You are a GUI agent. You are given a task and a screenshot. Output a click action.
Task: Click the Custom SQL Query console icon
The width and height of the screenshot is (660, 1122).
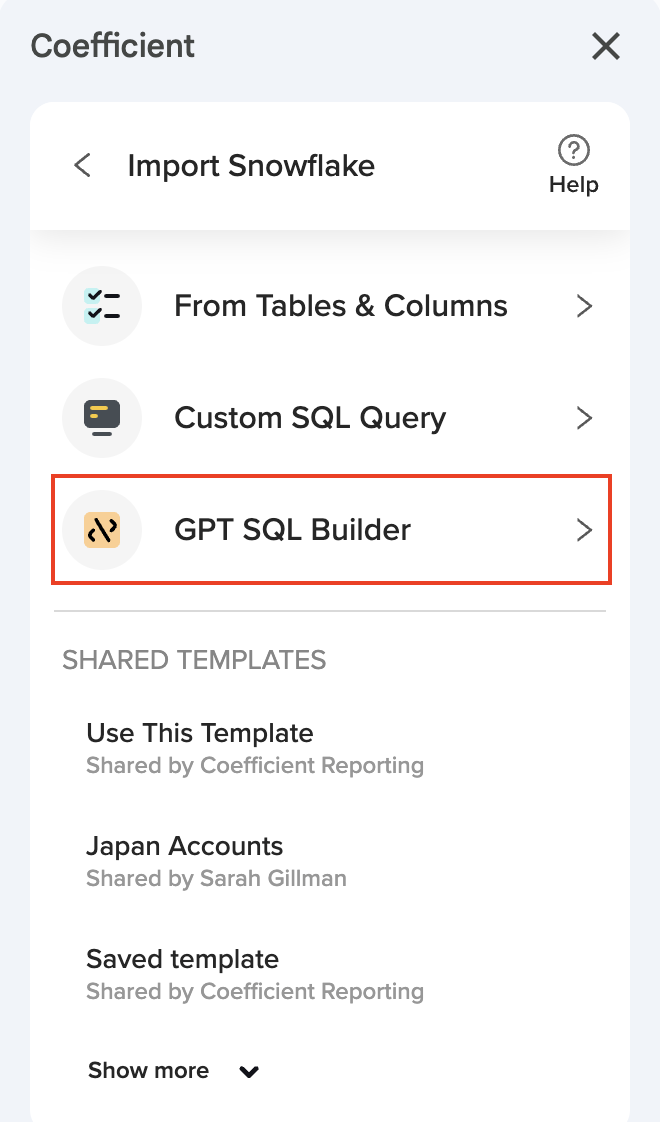click(x=102, y=417)
